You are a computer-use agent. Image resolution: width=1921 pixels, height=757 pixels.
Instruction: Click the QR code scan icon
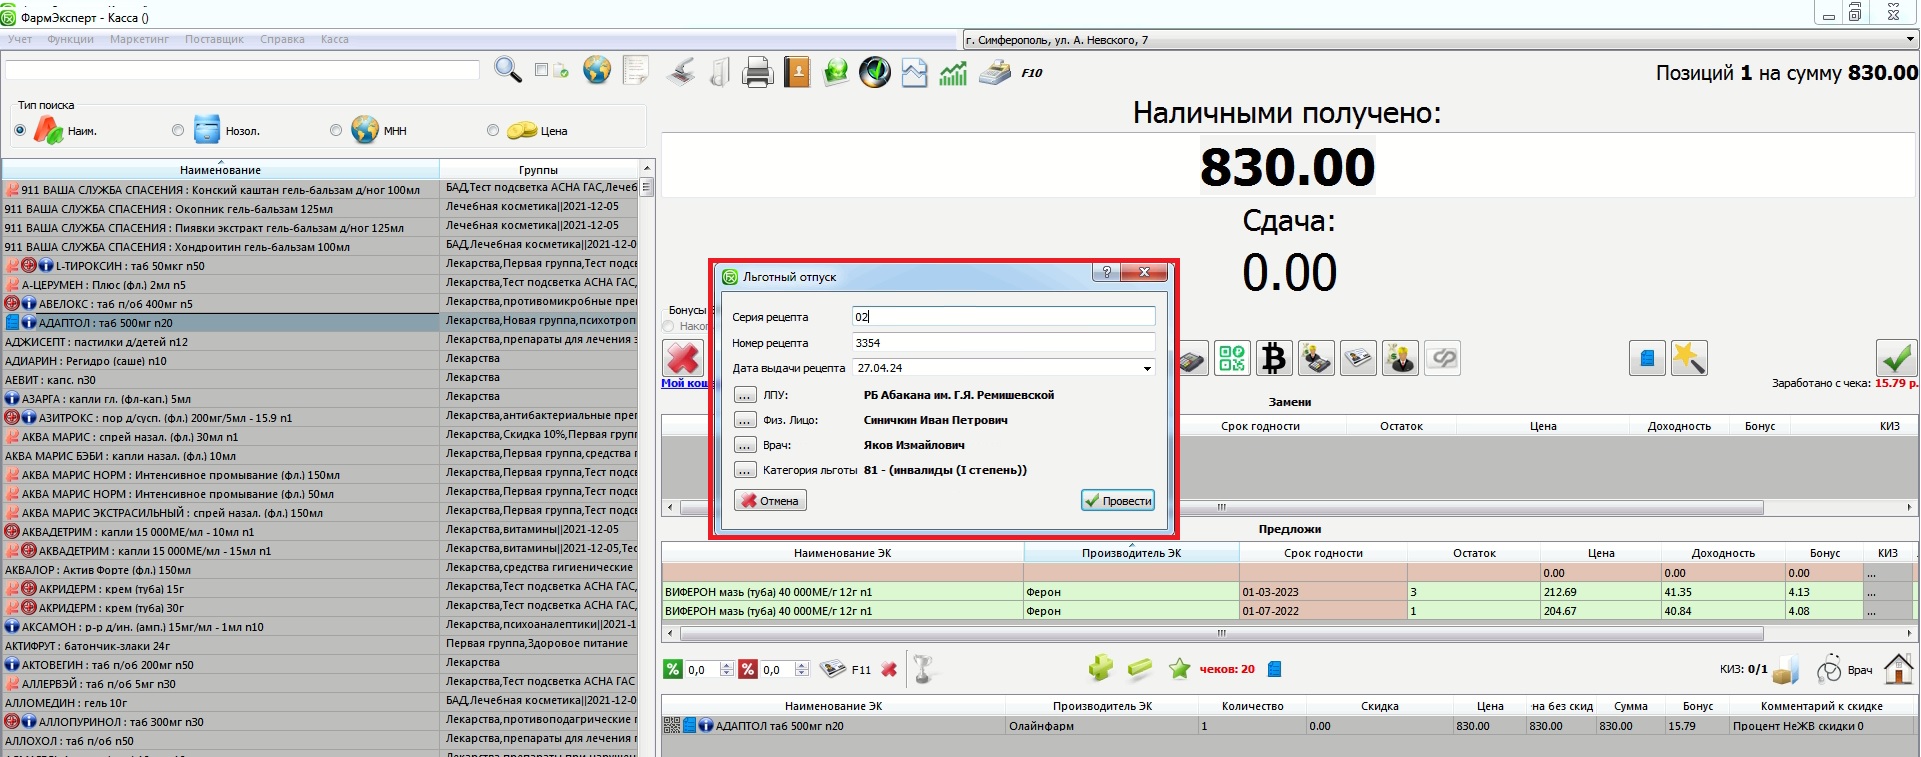(1232, 358)
